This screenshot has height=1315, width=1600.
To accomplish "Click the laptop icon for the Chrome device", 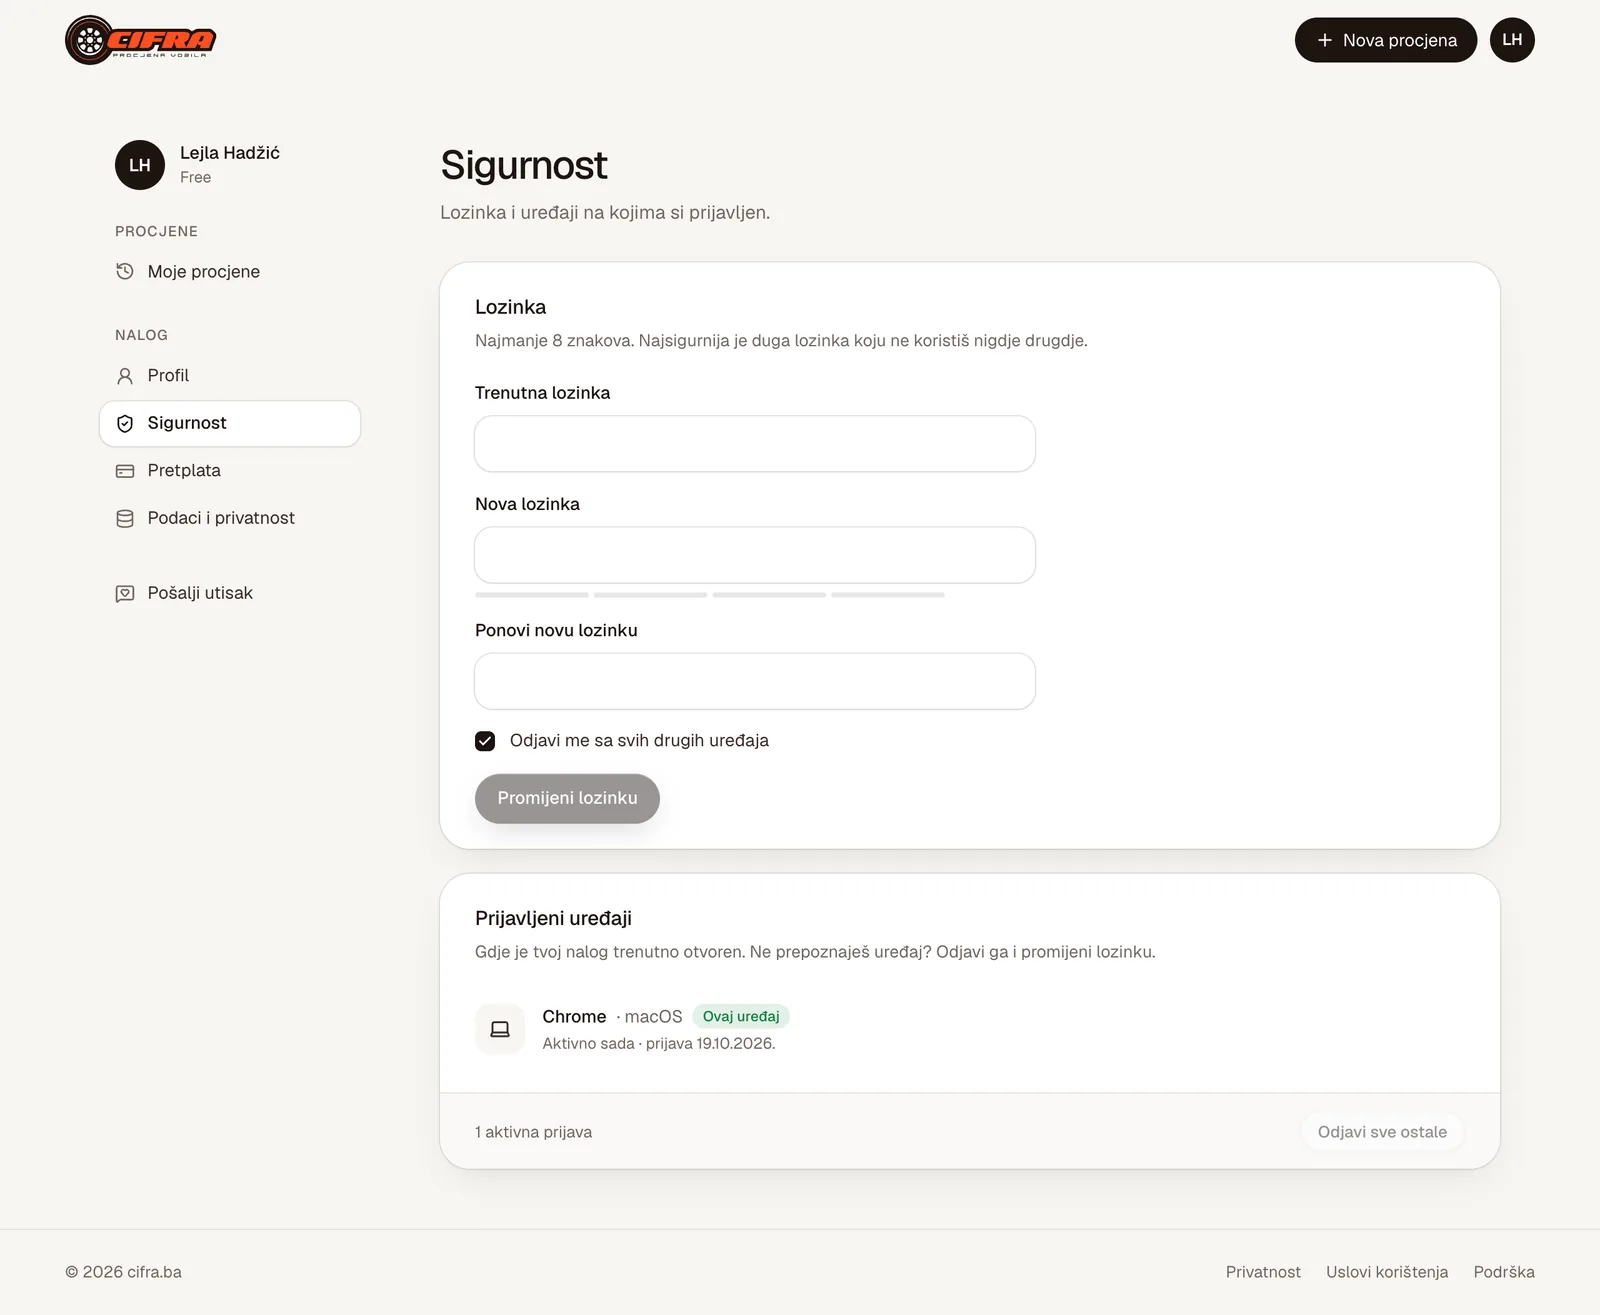I will click(x=500, y=1029).
